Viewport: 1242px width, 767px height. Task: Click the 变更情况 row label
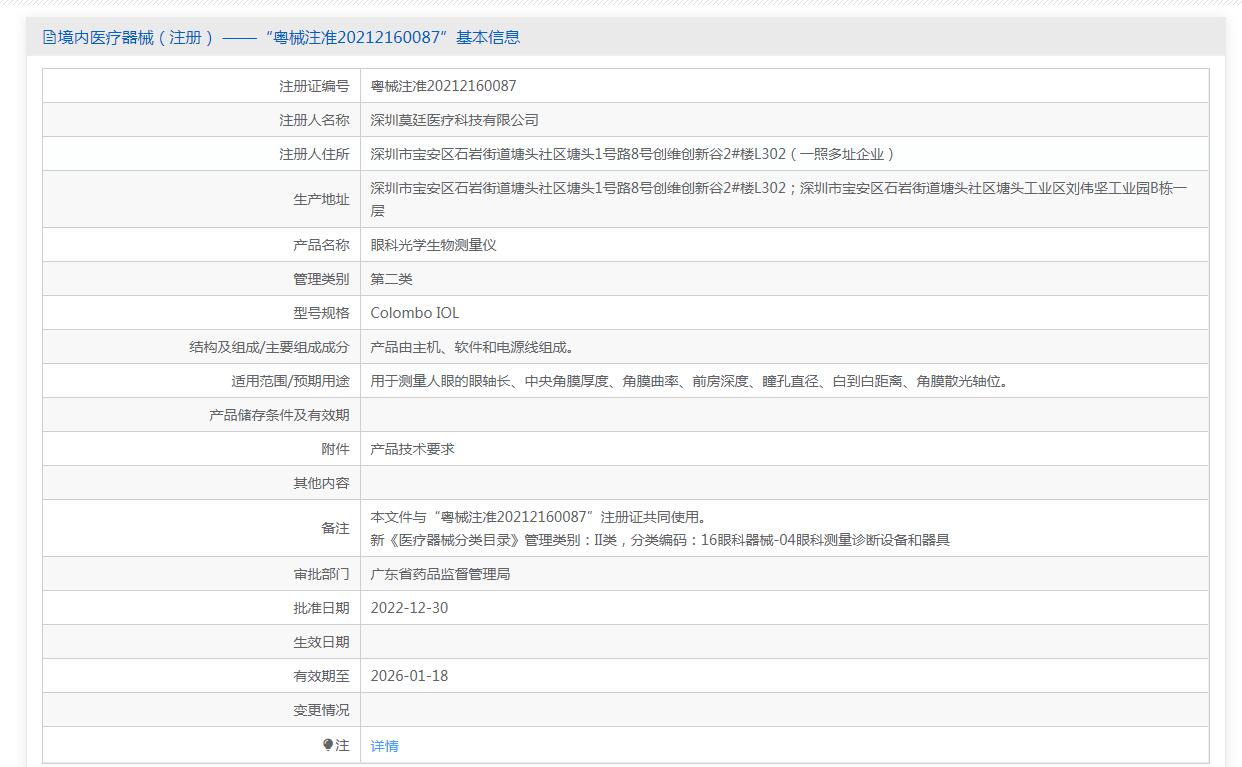coord(321,710)
